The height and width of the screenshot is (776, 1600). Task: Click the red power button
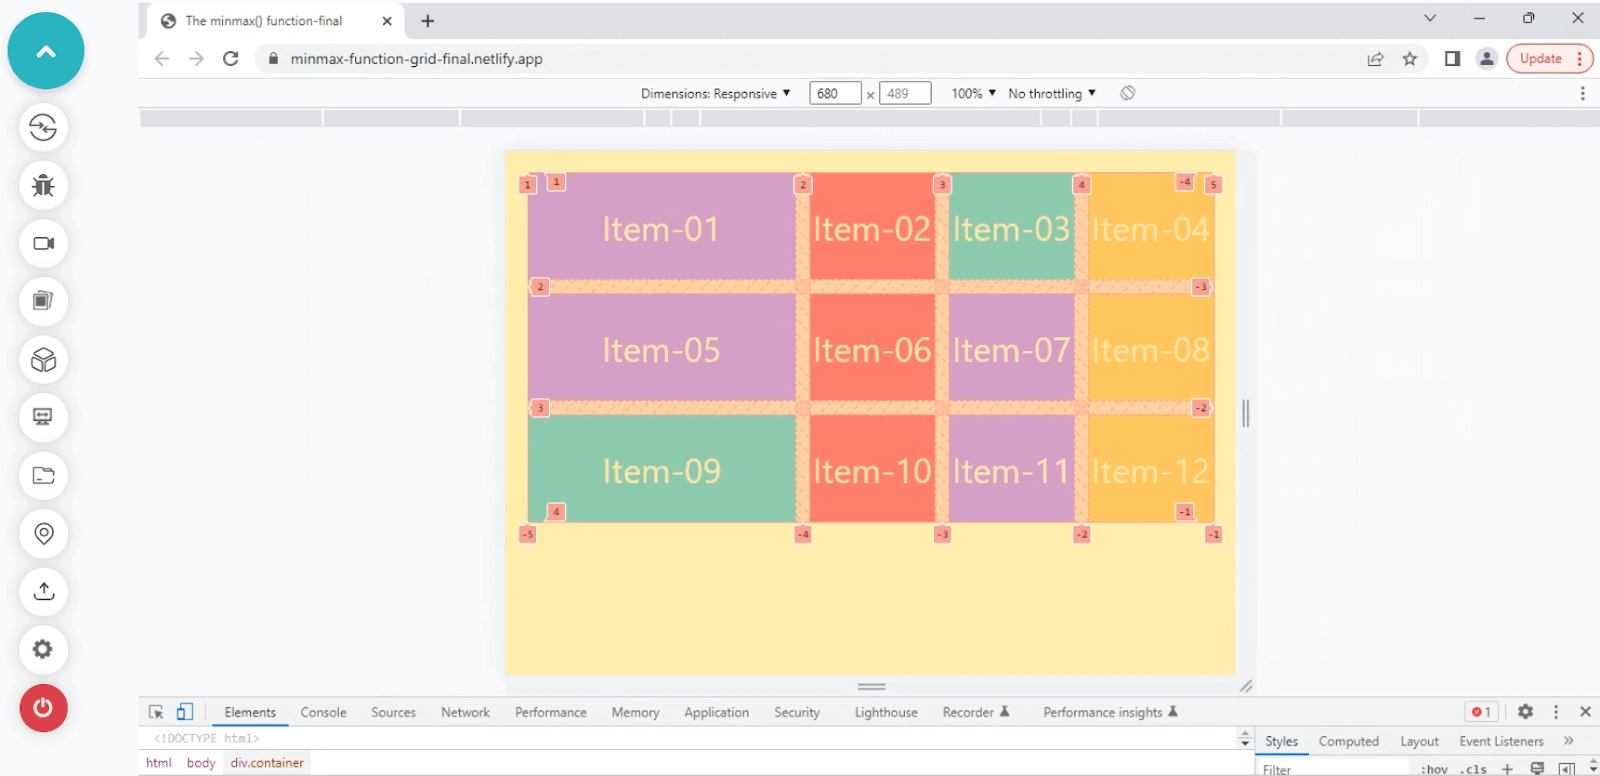[43, 708]
